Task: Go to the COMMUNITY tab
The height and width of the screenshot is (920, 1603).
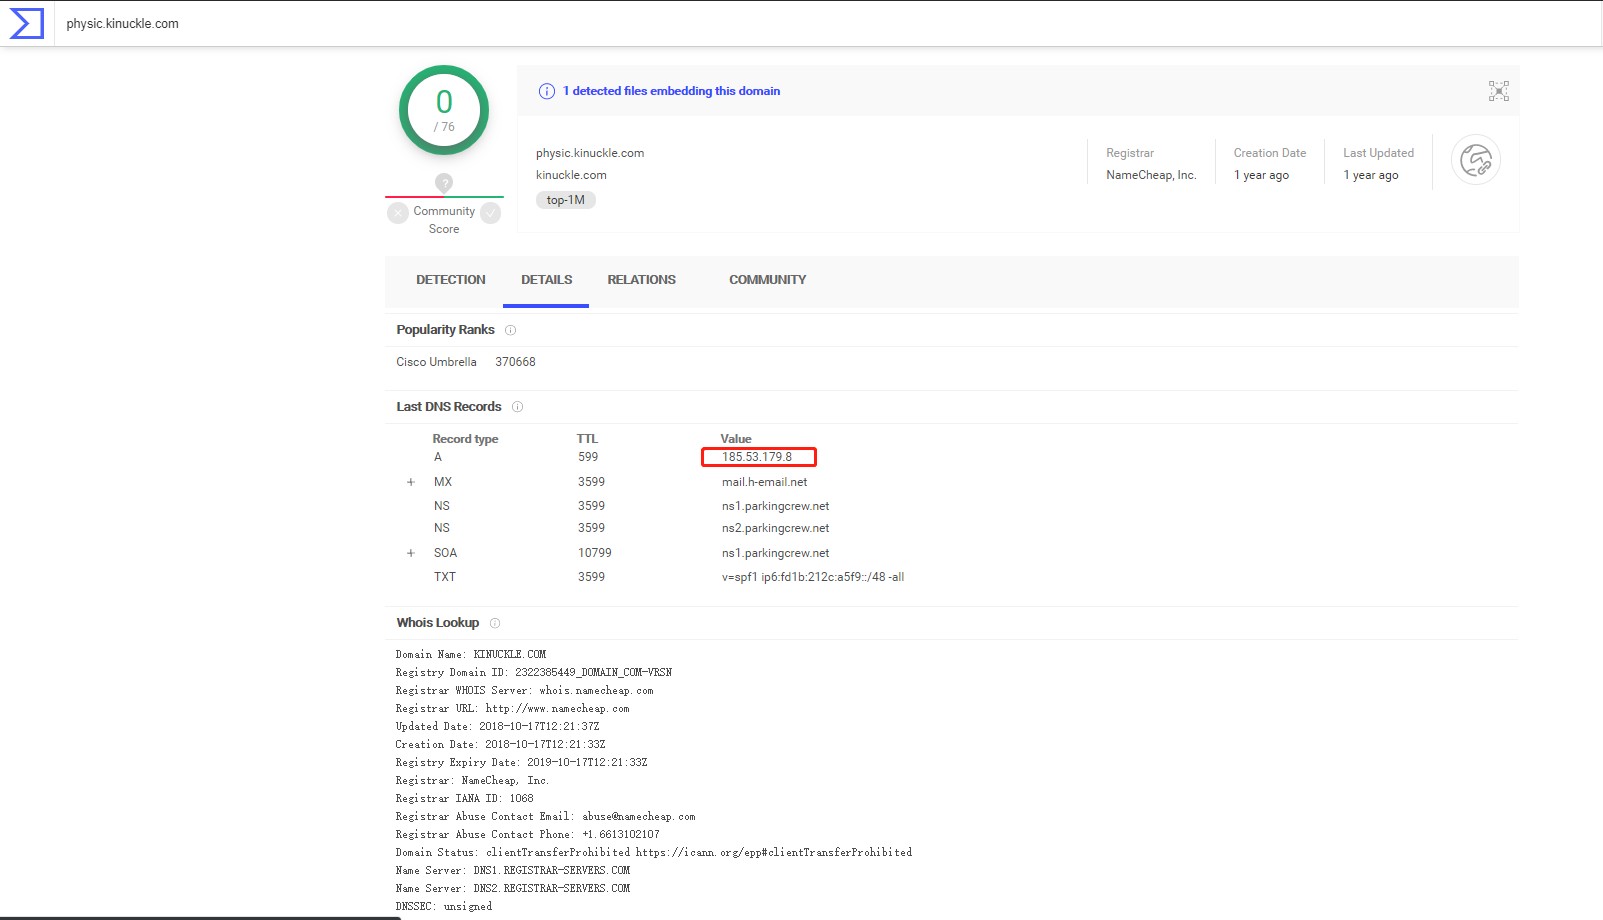Action: pyautogui.click(x=767, y=280)
